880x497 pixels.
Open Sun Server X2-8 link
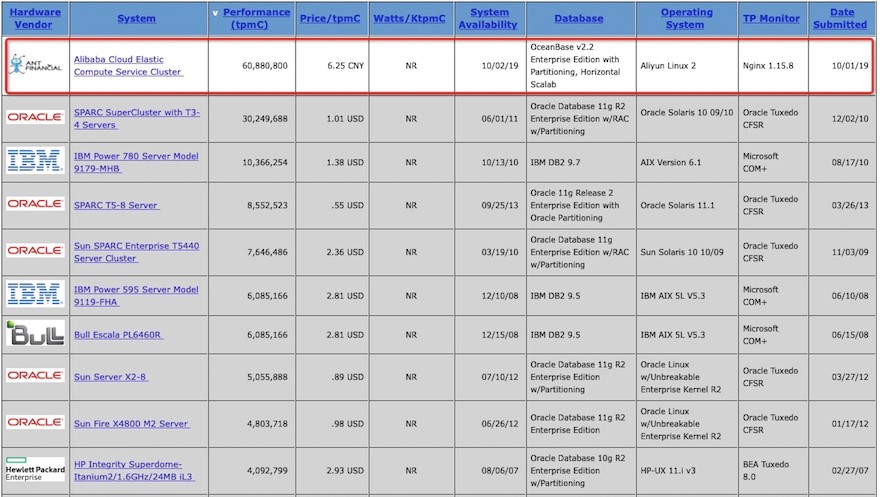[x=111, y=377]
